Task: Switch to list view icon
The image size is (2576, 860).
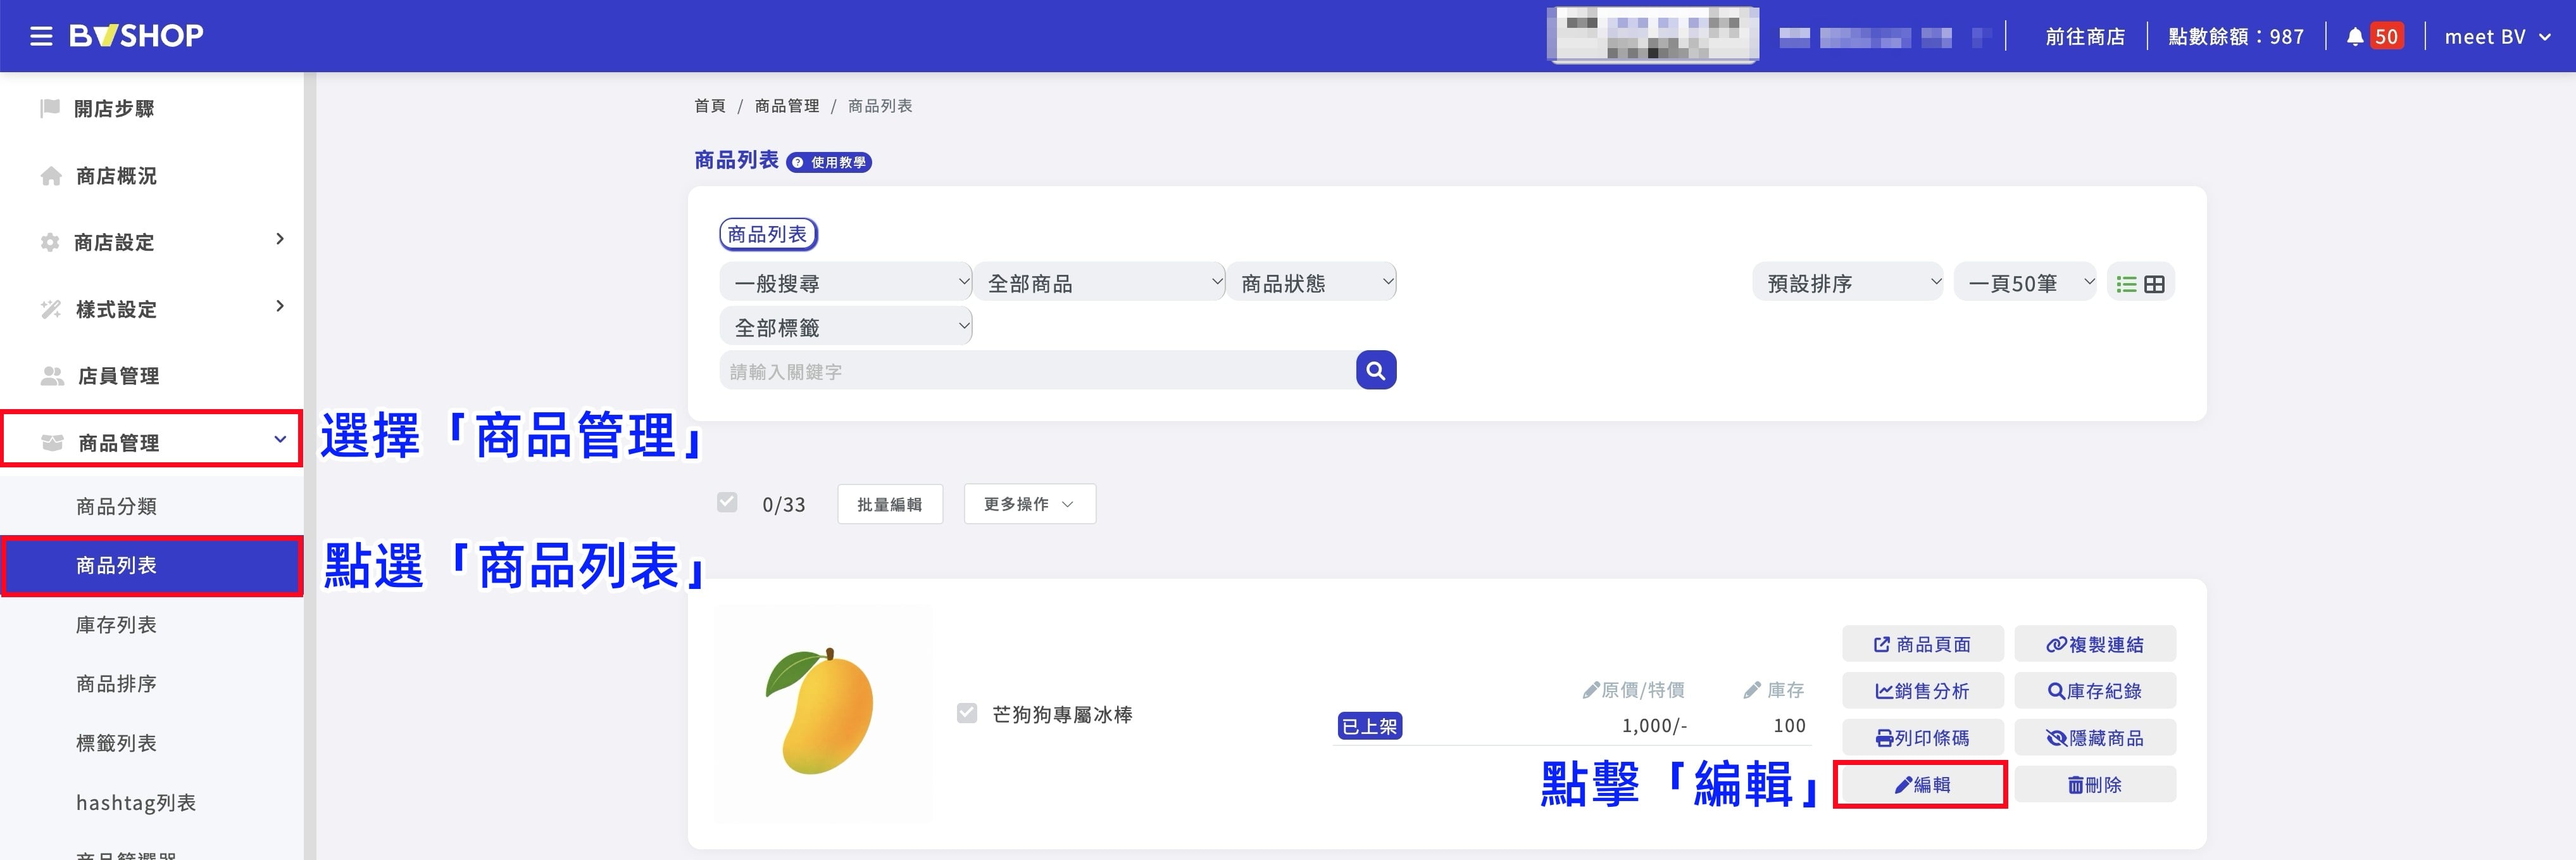Action: point(2126,284)
